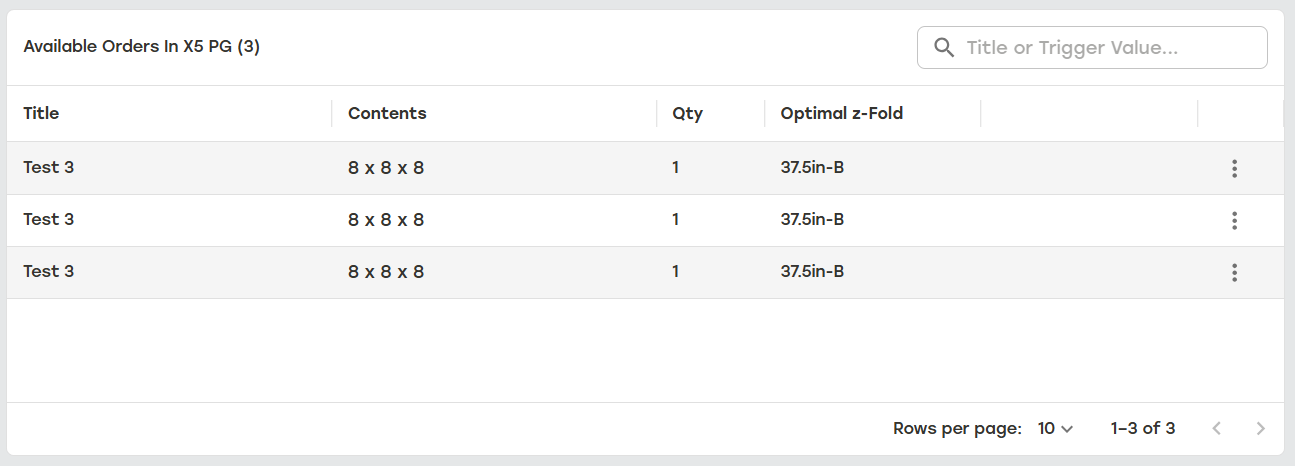Focus the Title or Trigger Value search field
The width and height of the screenshot is (1295, 466).
1092,47
